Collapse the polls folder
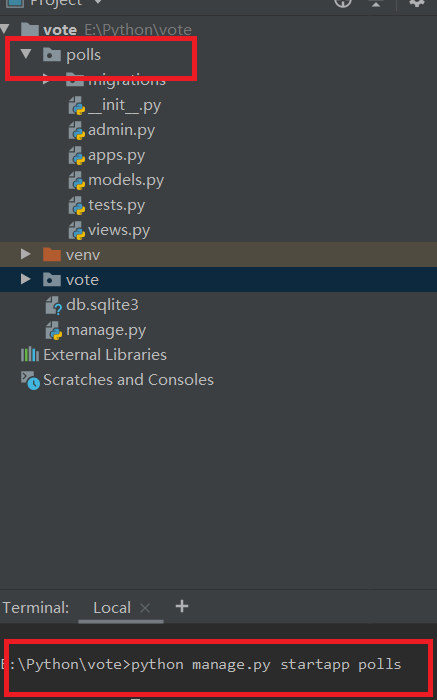 coord(26,54)
